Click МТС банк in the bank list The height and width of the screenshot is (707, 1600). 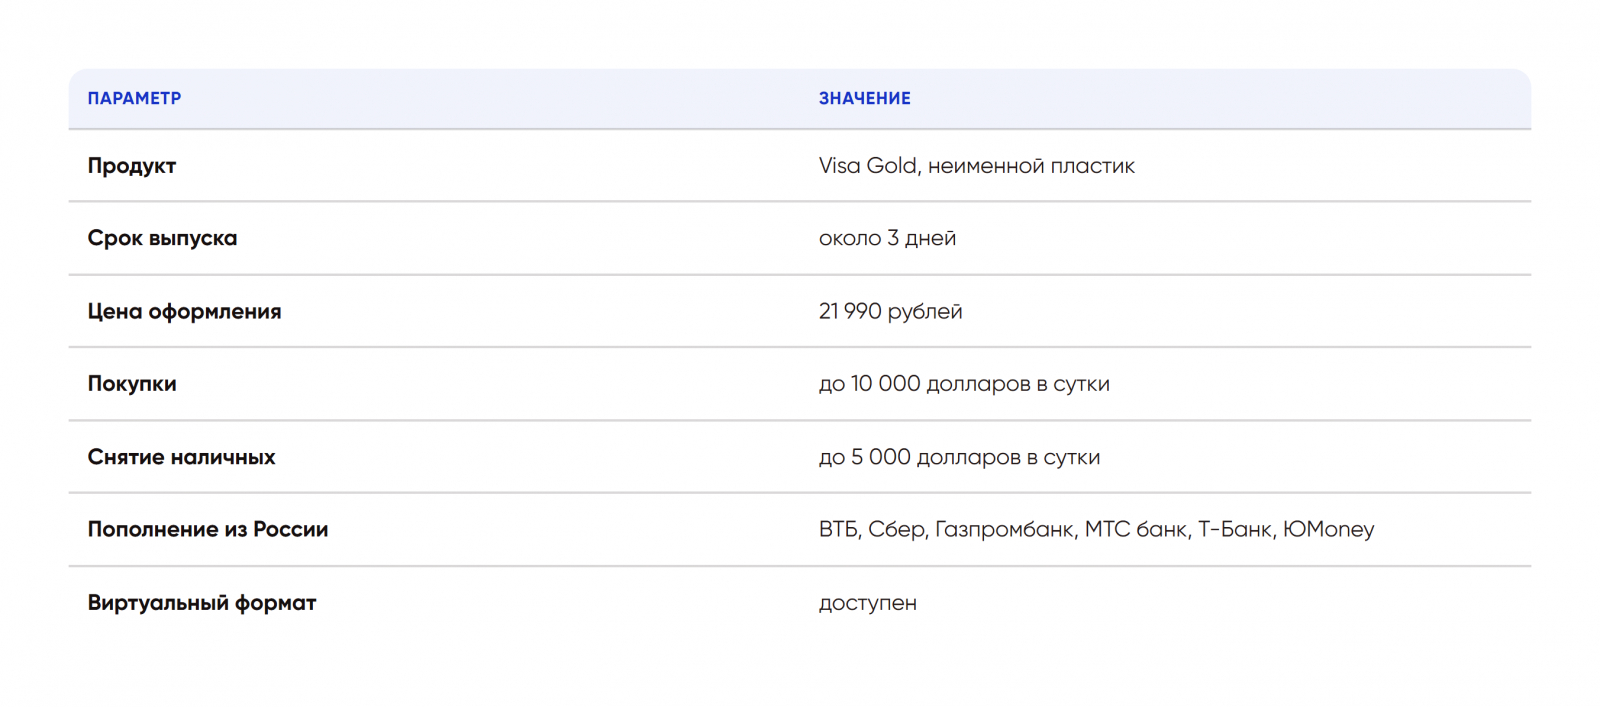pos(1136,530)
